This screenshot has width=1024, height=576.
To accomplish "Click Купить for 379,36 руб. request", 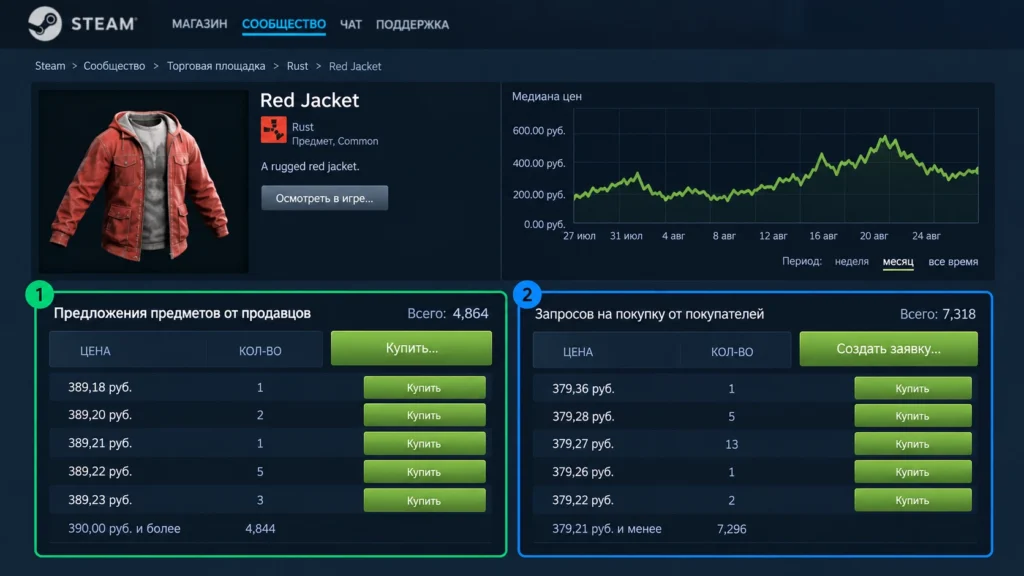I will coord(912,389).
